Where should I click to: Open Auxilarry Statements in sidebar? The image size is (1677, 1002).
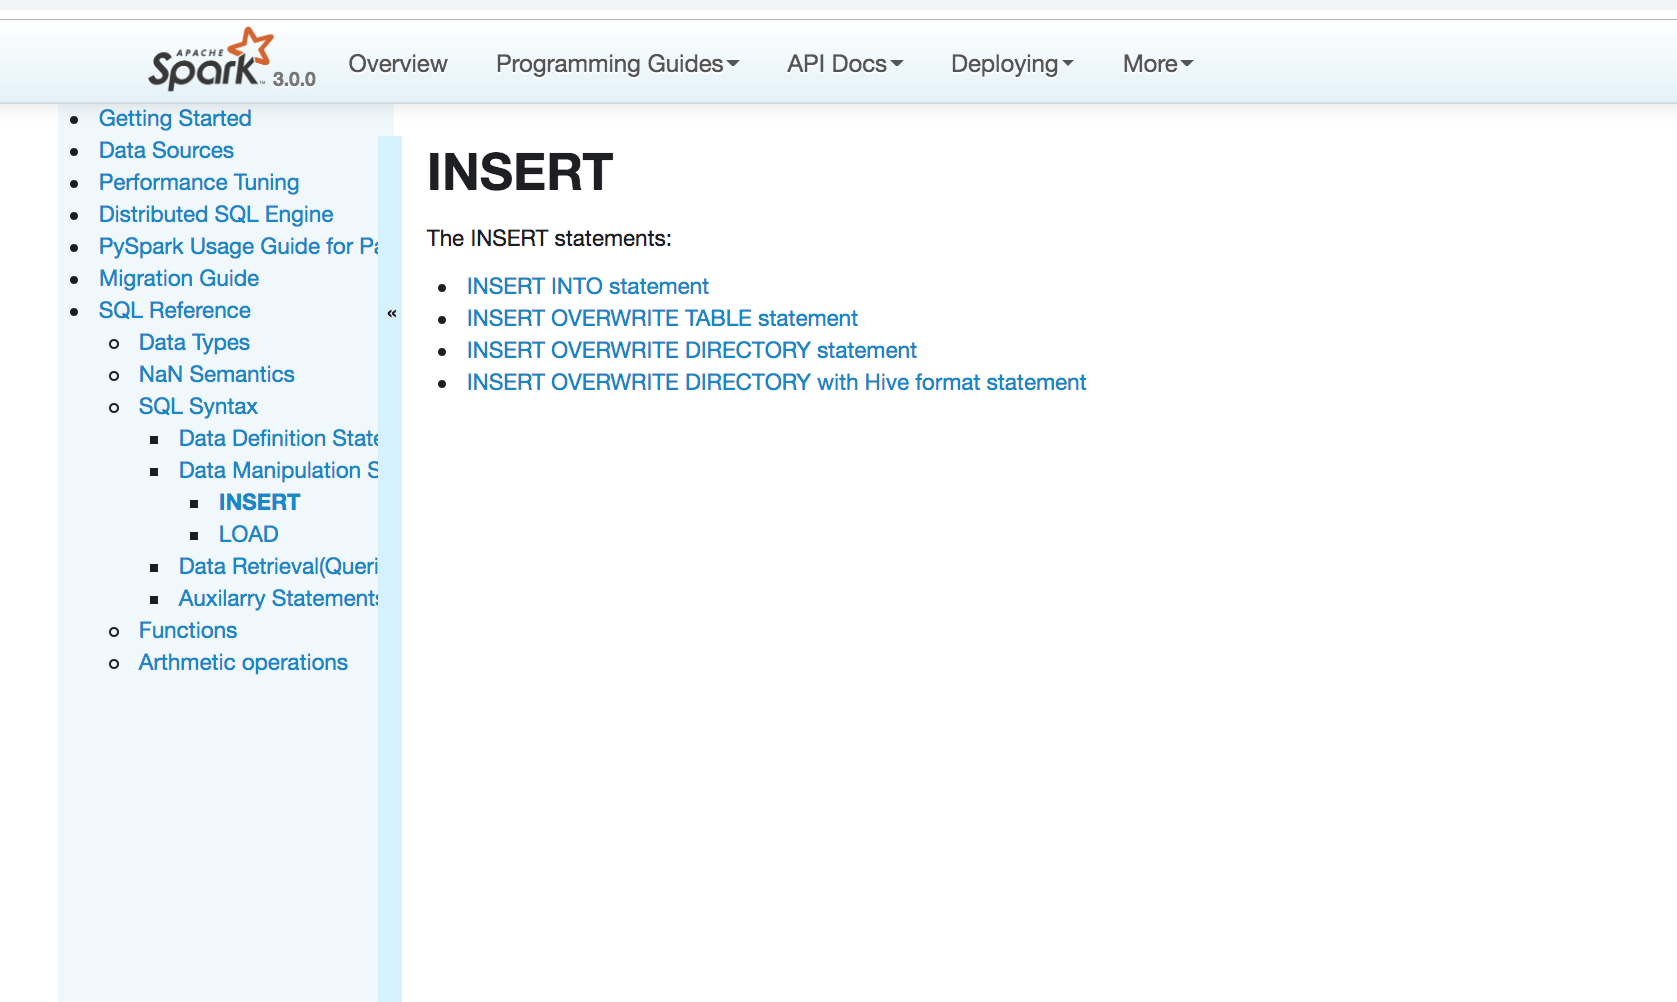(279, 598)
